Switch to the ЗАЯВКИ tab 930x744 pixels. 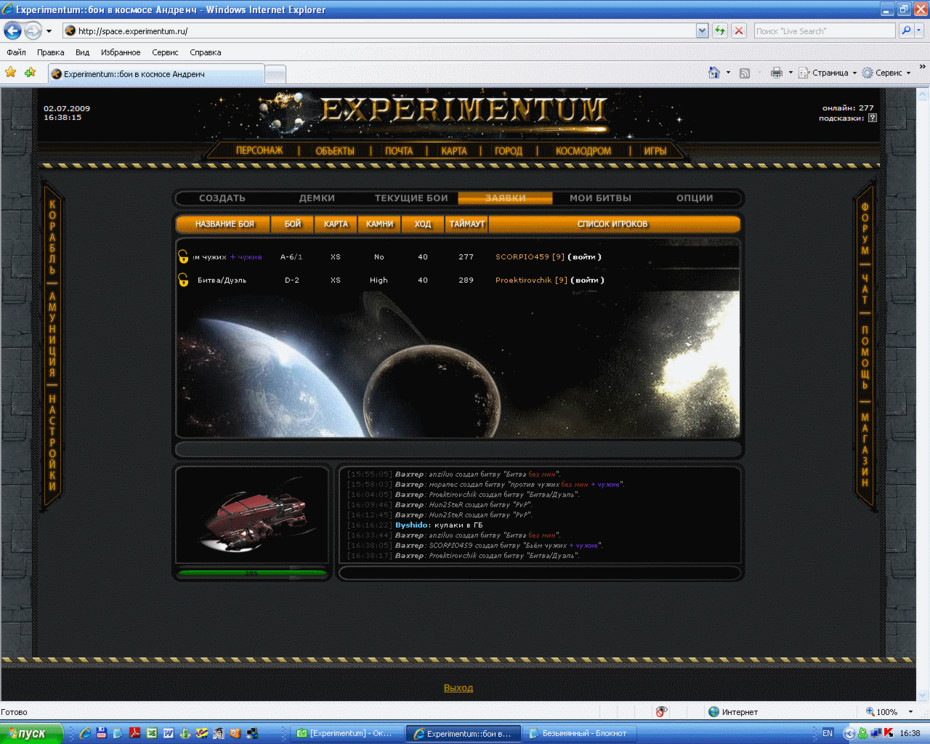click(505, 198)
